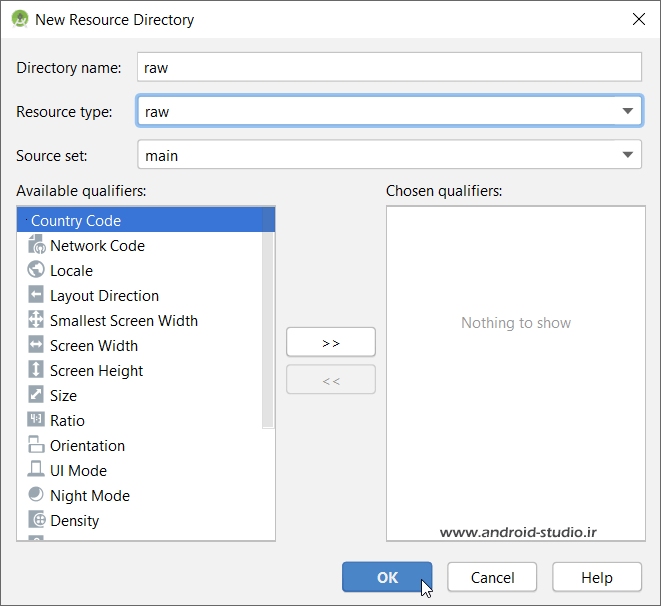Screen dimensions: 661x606
Task: Select the Size qualifier item
Action: 63,396
